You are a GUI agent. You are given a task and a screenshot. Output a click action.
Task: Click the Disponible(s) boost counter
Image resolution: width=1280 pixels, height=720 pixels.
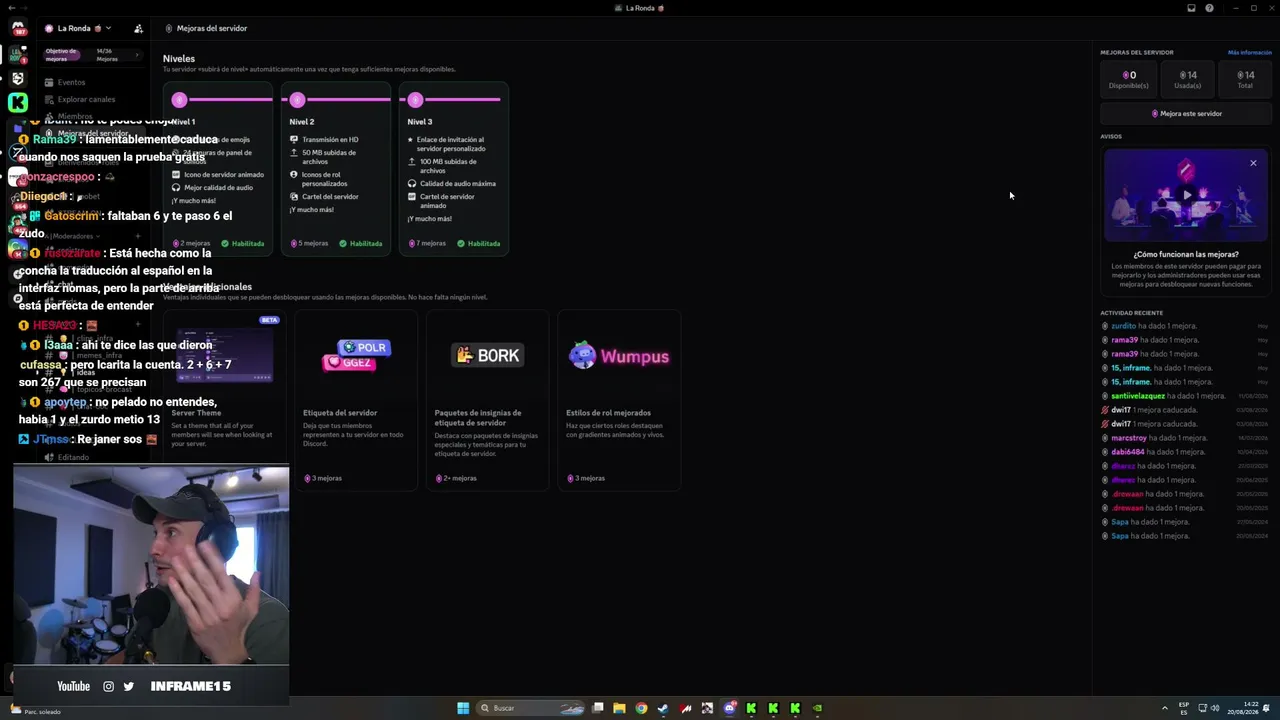pos(1129,79)
